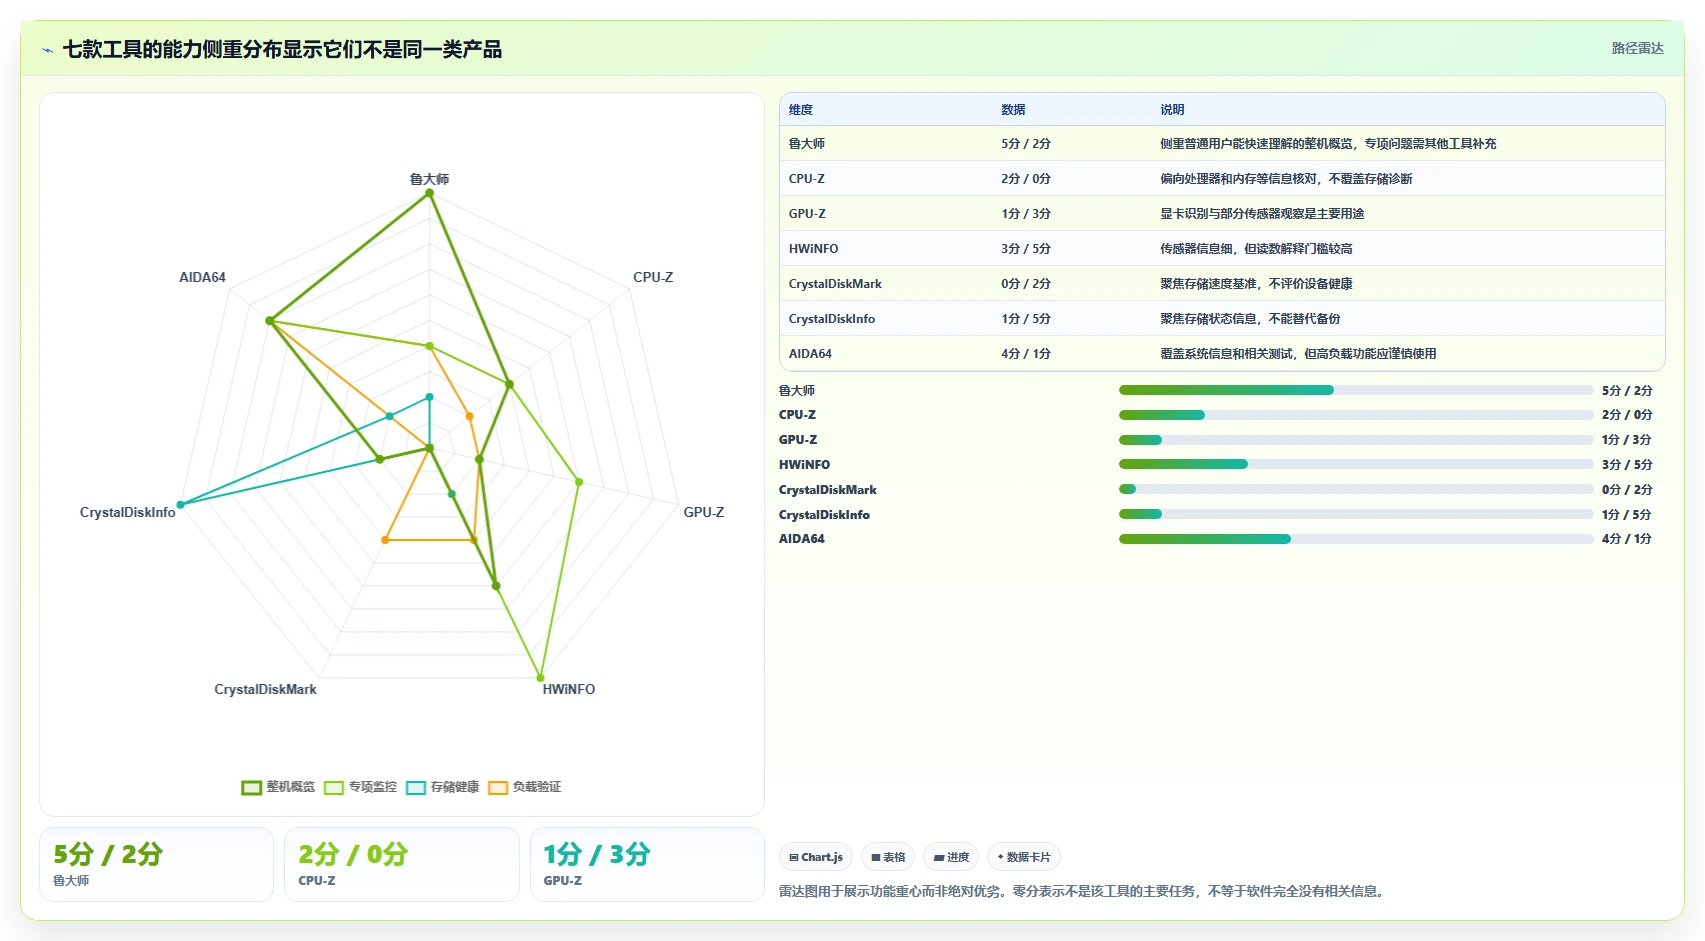Open the GPU-Z 1分 / 3分 data card

point(647,864)
